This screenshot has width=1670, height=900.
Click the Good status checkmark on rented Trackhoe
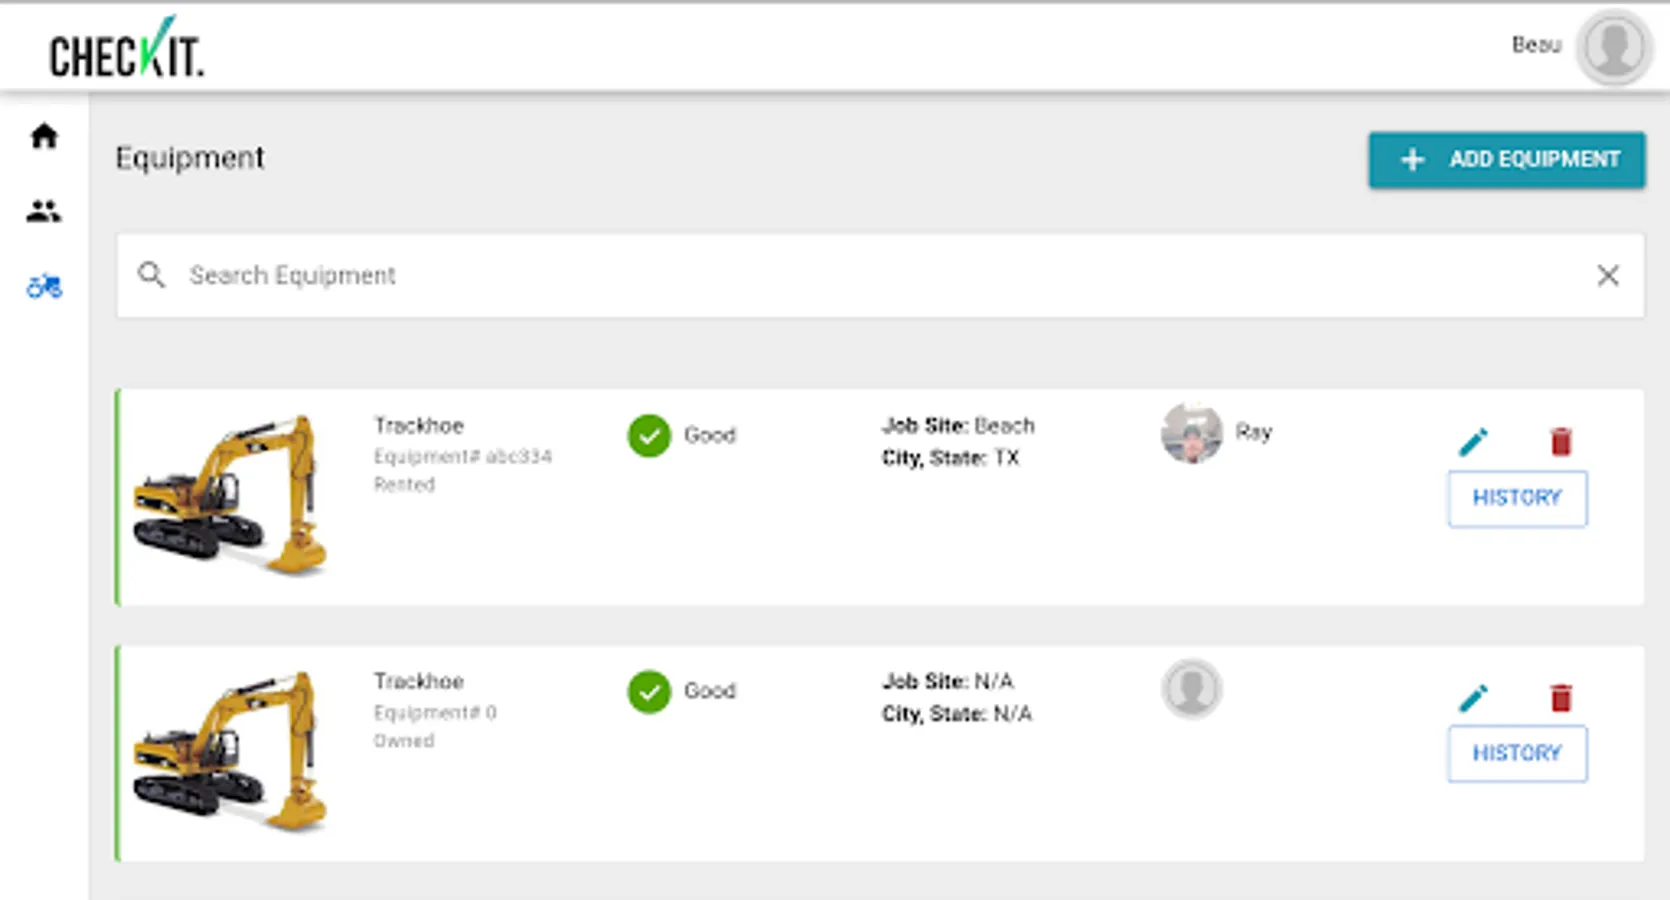(649, 436)
